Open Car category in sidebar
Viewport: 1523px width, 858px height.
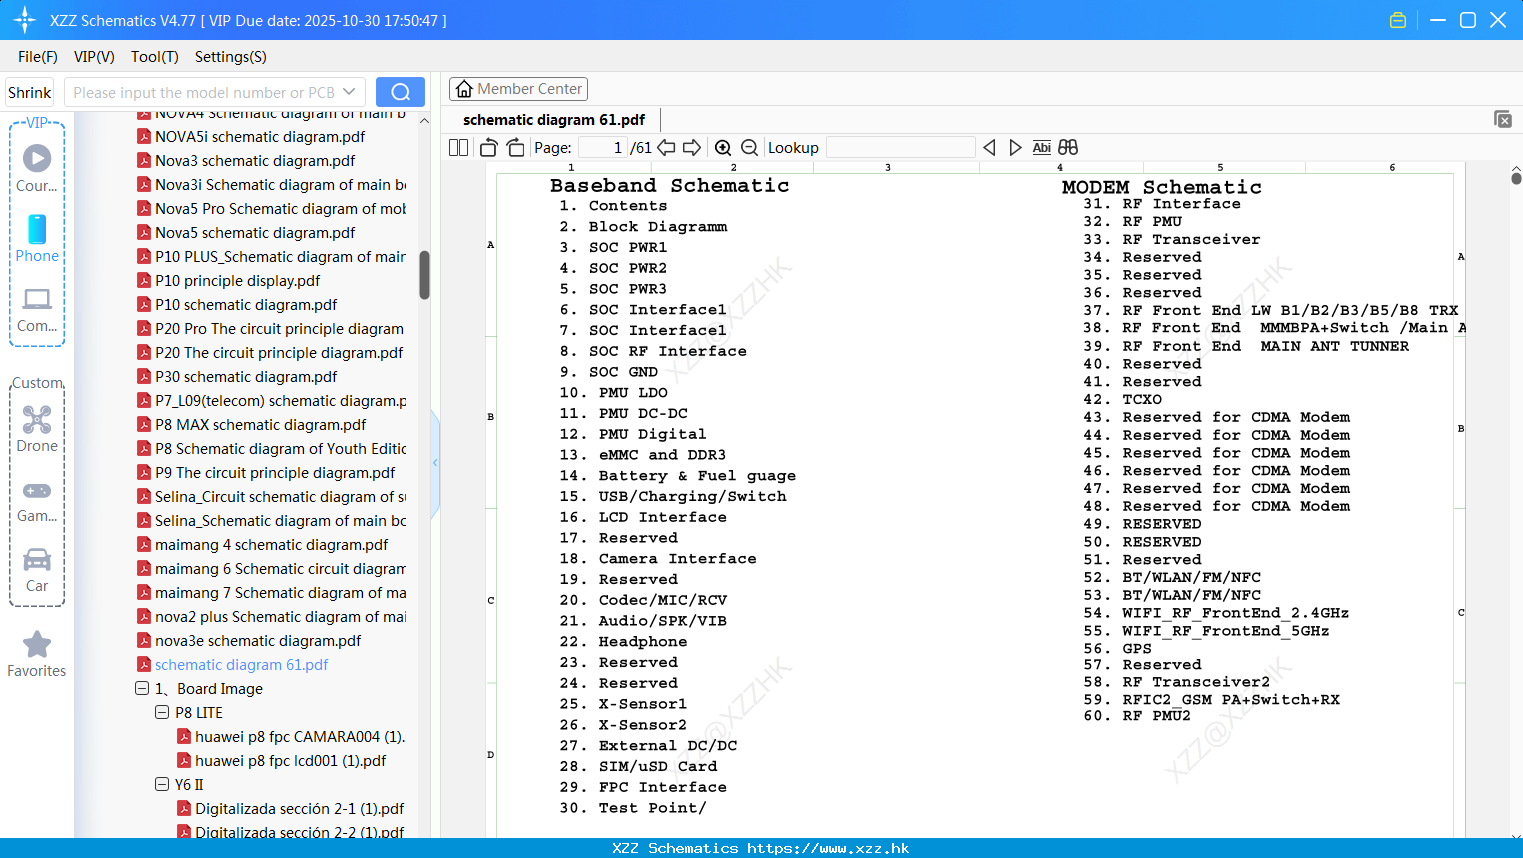[37, 570]
